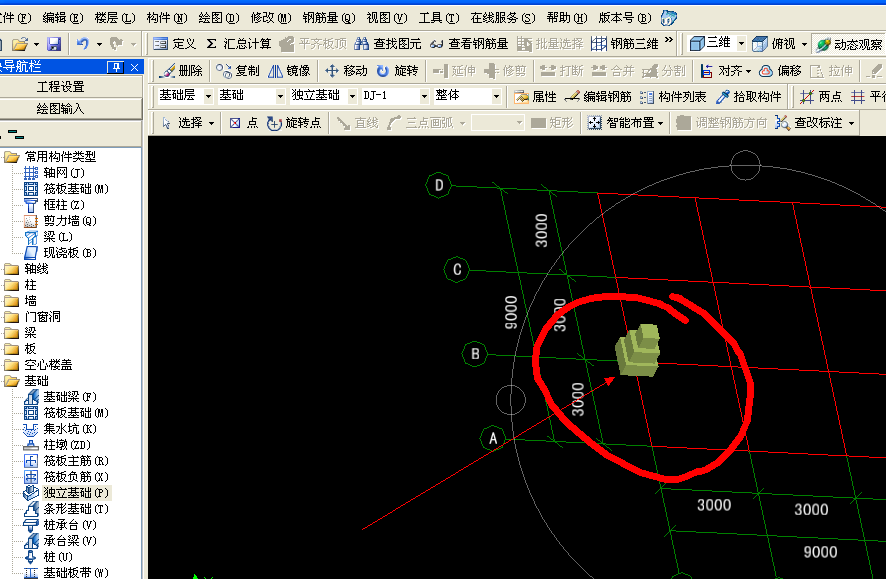The image size is (886, 579).
Task: Open the 空心楼盖 folder
Action: click(x=38, y=365)
